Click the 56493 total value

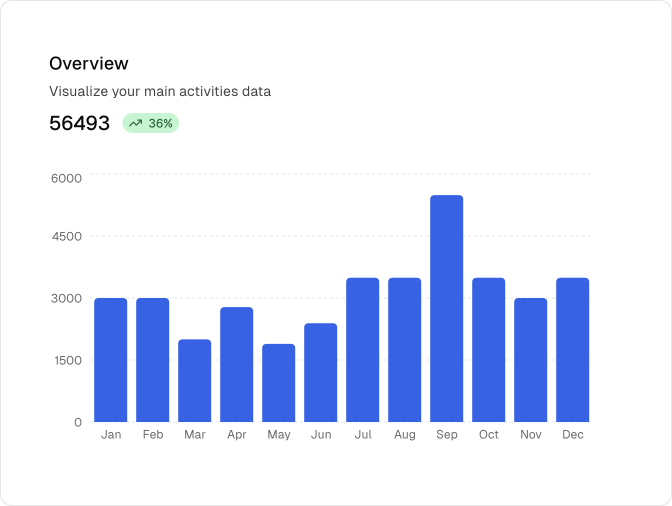pyautogui.click(x=79, y=124)
